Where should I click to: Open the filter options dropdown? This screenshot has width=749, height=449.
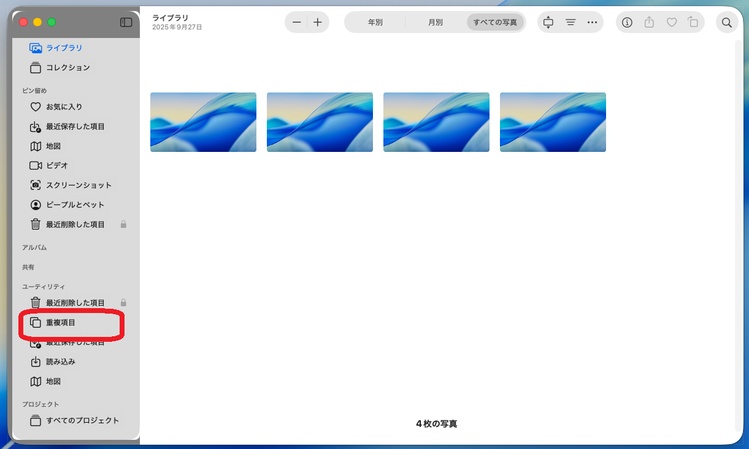(x=571, y=22)
